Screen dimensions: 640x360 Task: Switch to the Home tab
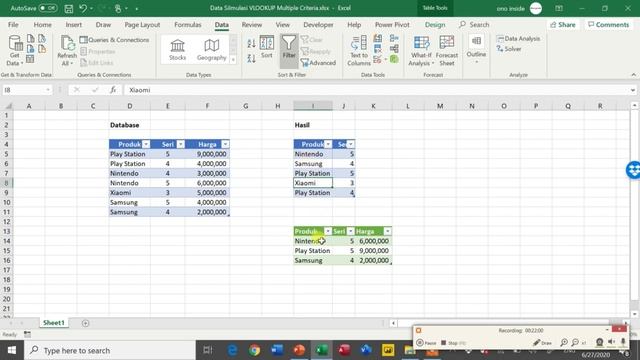42,24
